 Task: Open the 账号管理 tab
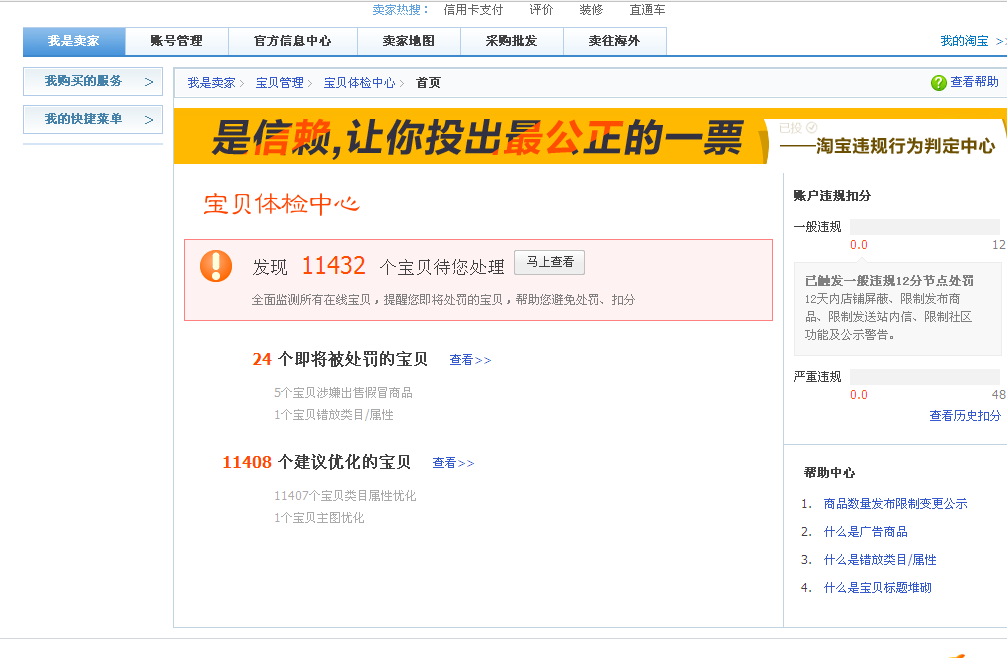coord(177,41)
